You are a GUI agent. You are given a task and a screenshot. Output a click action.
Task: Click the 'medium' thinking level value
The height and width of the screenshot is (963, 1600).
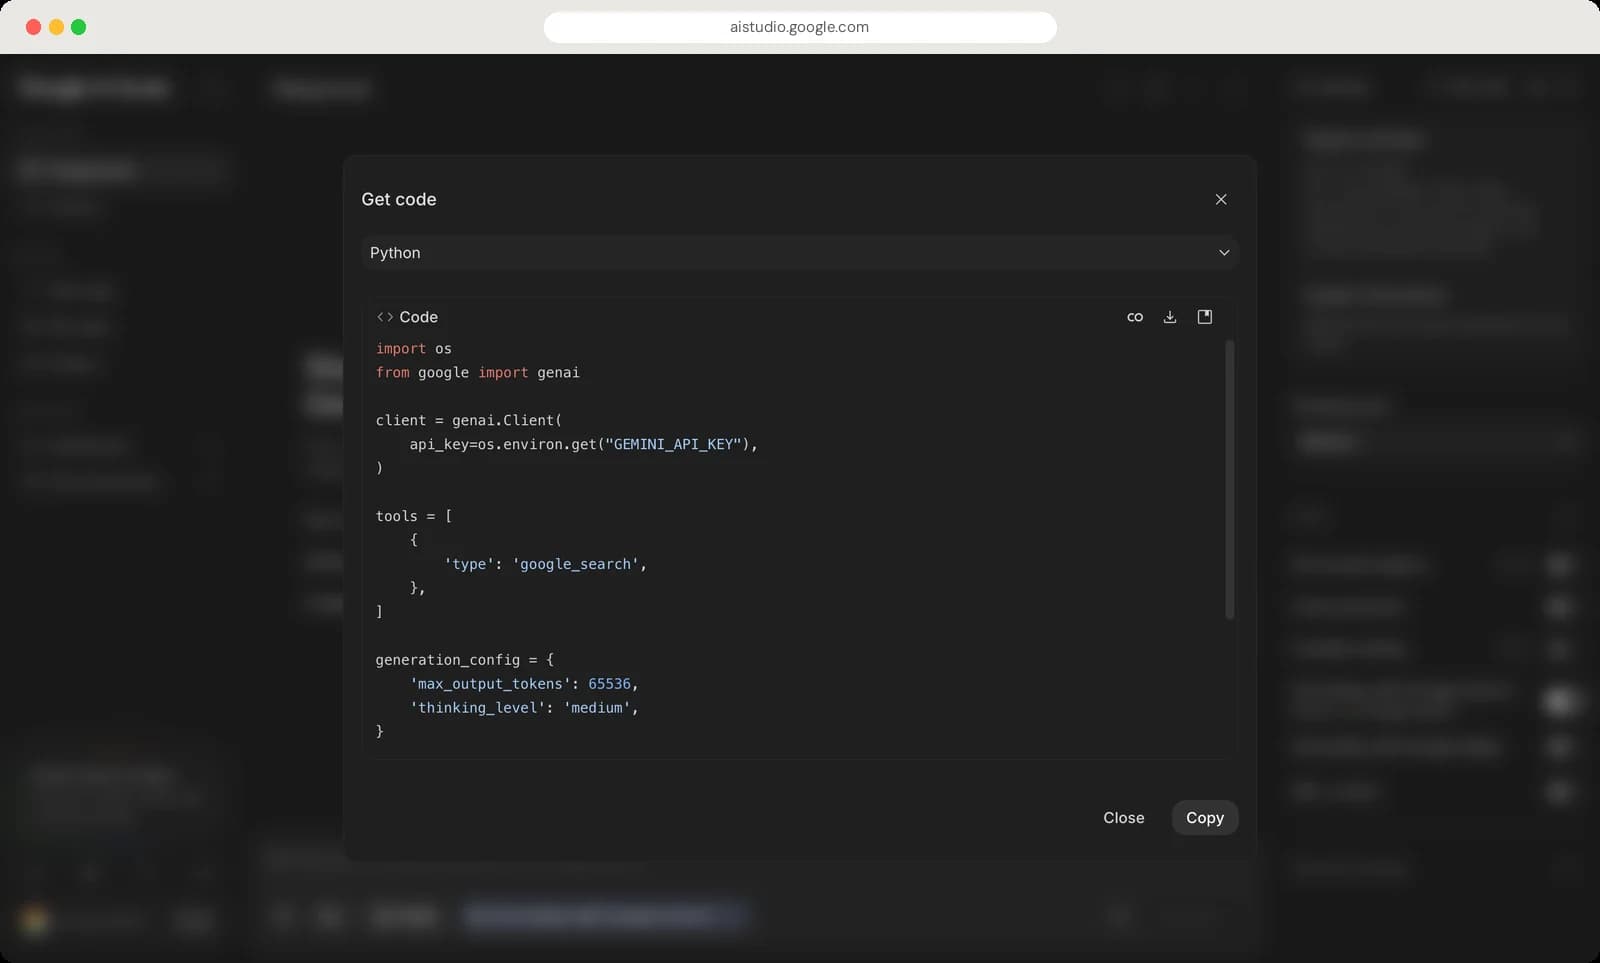pyautogui.click(x=597, y=708)
